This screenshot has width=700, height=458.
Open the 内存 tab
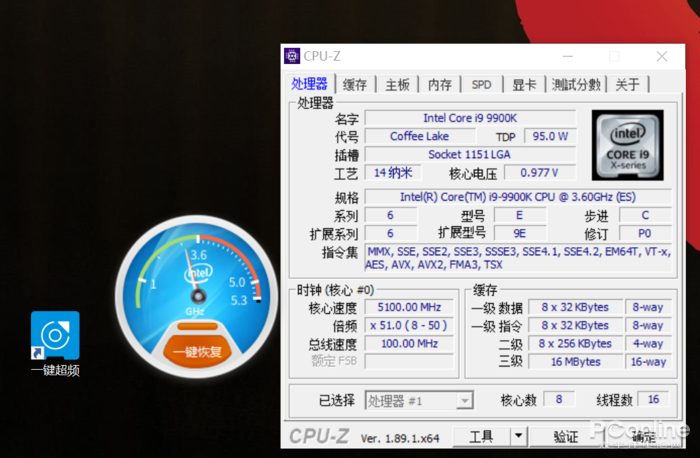(x=440, y=84)
